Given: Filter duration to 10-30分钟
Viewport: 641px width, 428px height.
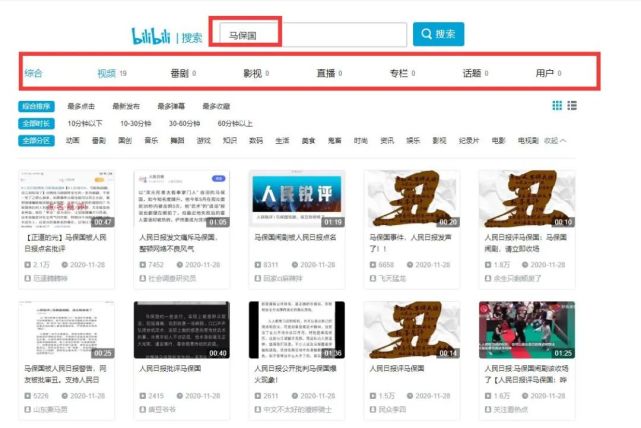Looking at the screenshot, I should click(136, 123).
